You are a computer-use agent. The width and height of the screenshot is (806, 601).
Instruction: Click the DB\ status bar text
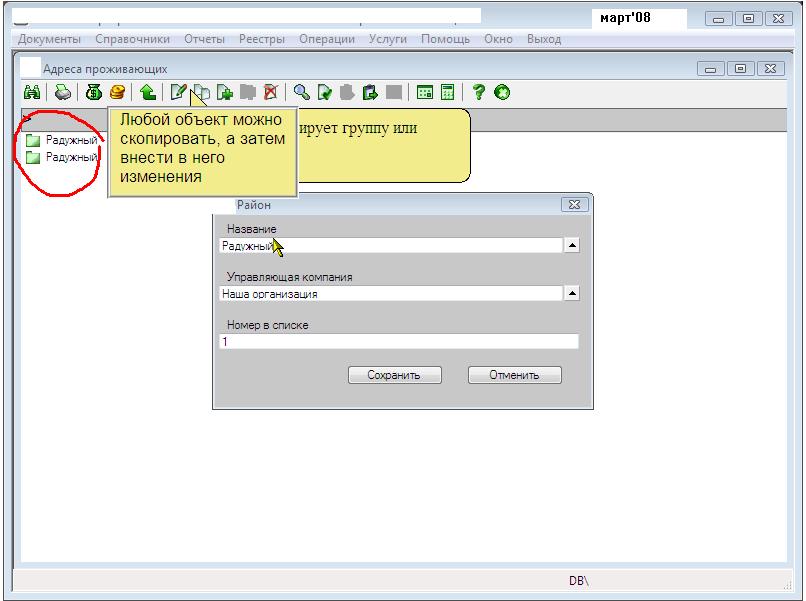pos(578,581)
